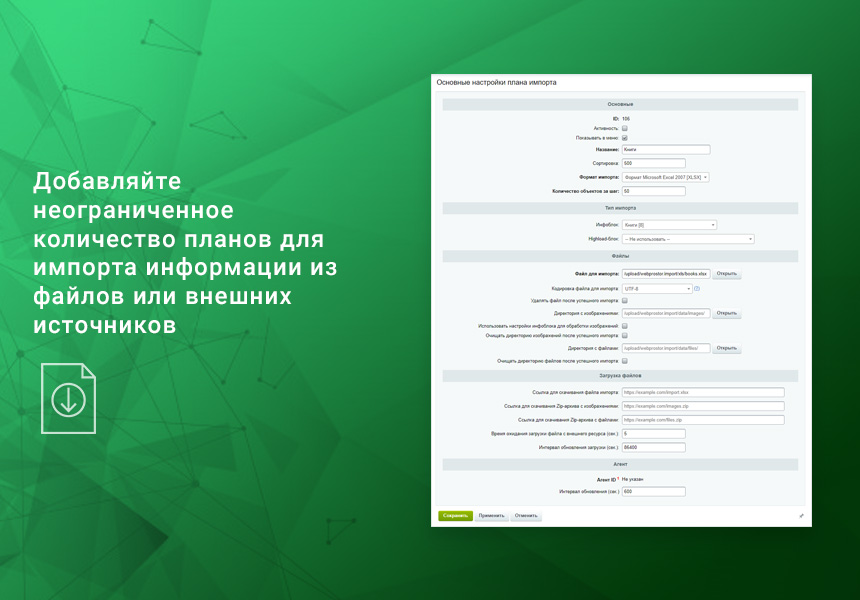860x600 pixels.
Task: Expand the Highload-блок dropdown
Action: (688, 239)
